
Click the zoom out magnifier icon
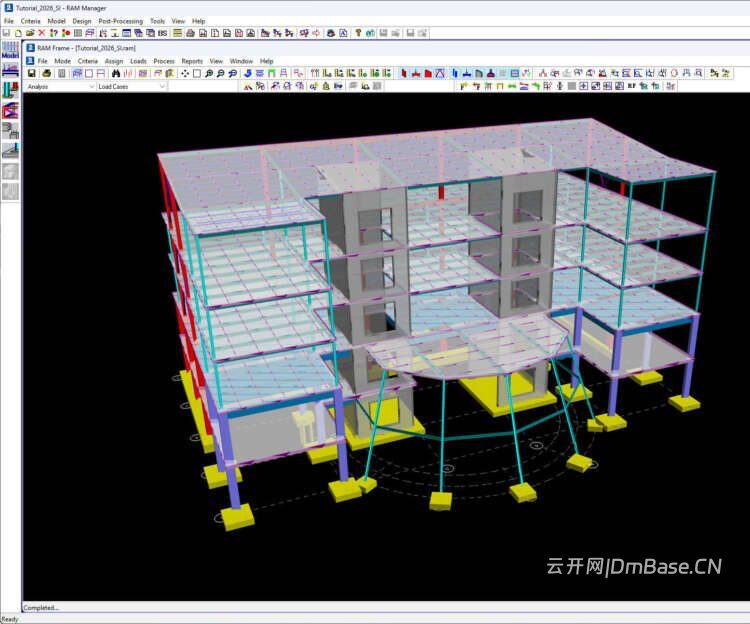(x=221, y=73)
